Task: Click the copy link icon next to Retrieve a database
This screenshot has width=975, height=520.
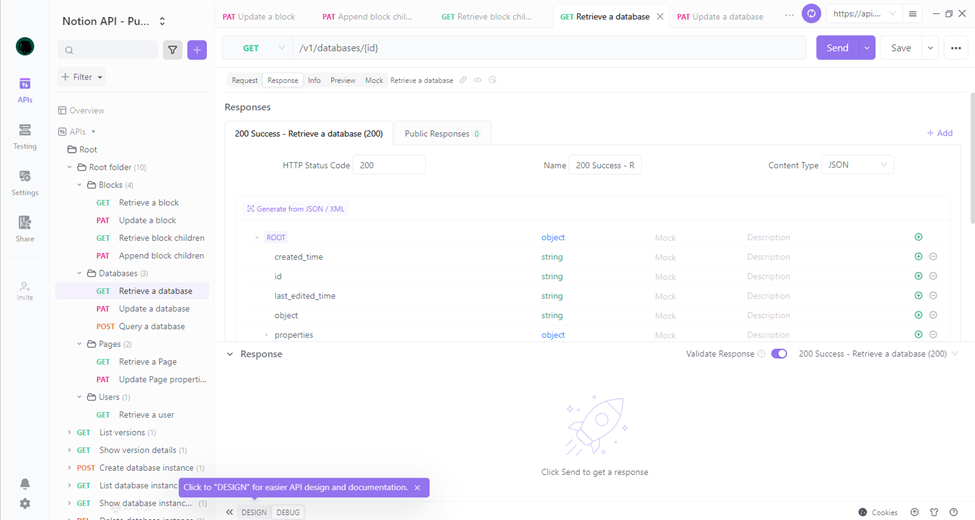Action: 463,80
